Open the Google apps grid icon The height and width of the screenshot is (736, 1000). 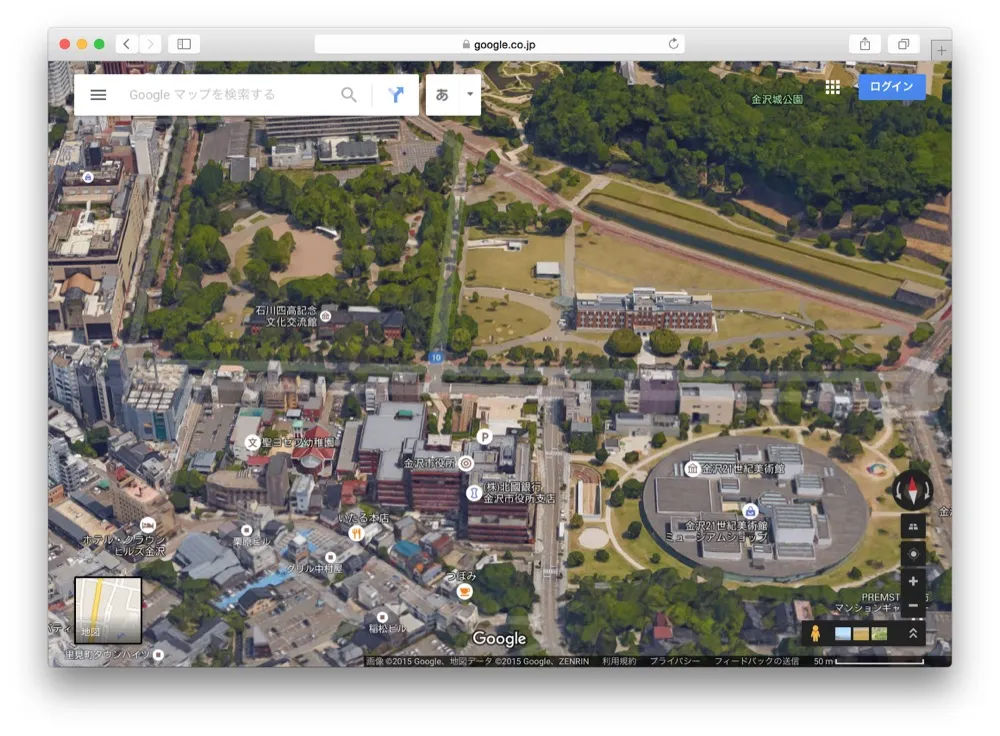pyautogui.click(x=832, y=87)
